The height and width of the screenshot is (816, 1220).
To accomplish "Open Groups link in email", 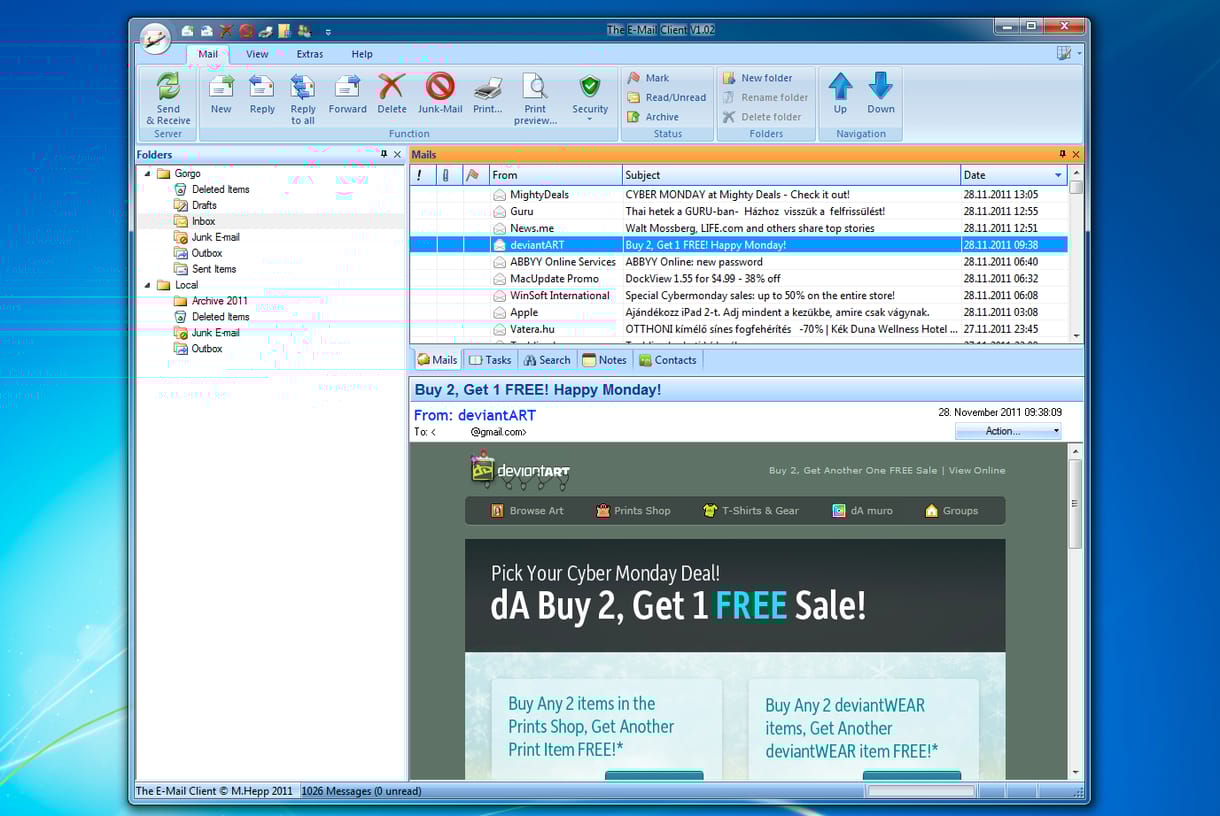I will pos(951,510).
